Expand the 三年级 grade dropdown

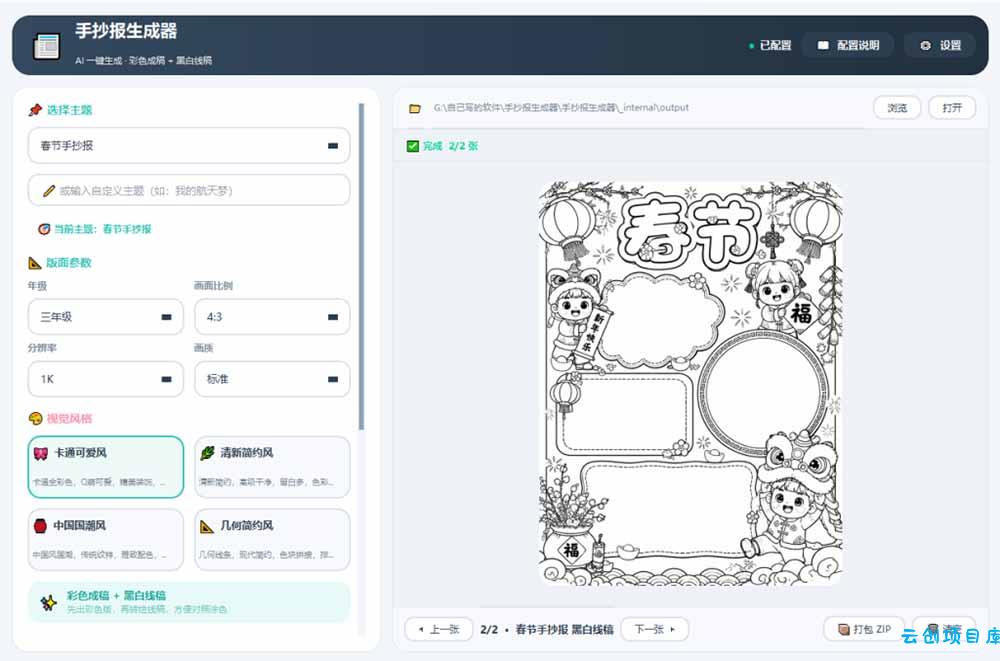[x=106, y=316]
